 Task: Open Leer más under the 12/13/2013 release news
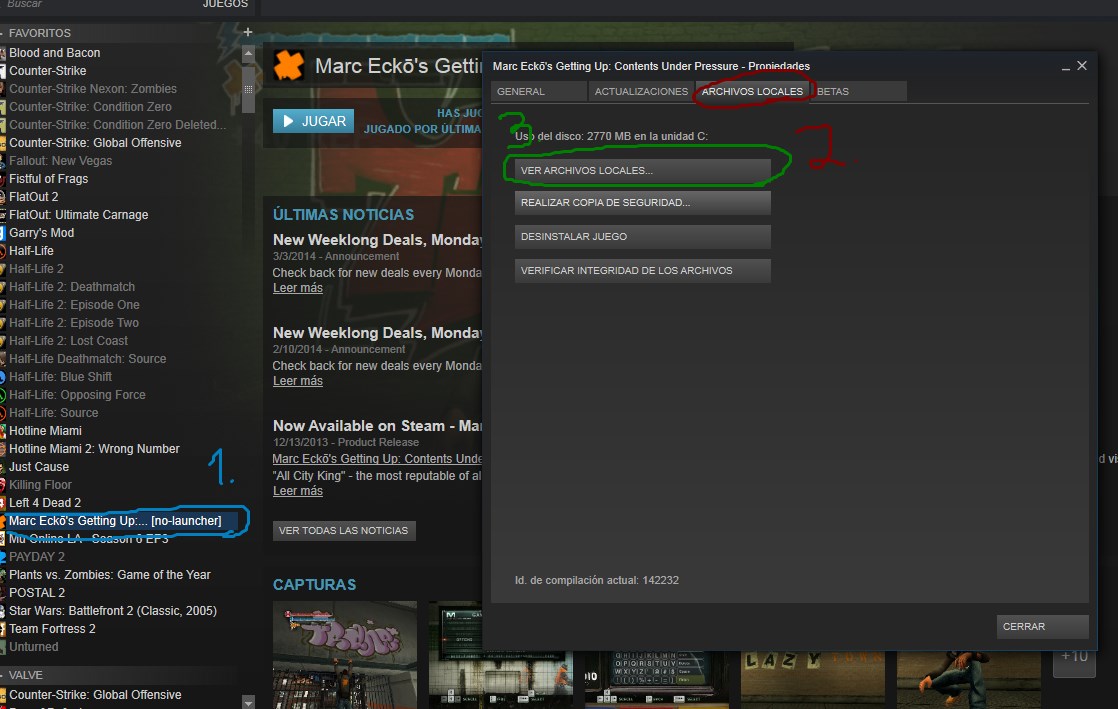(297, 491)
